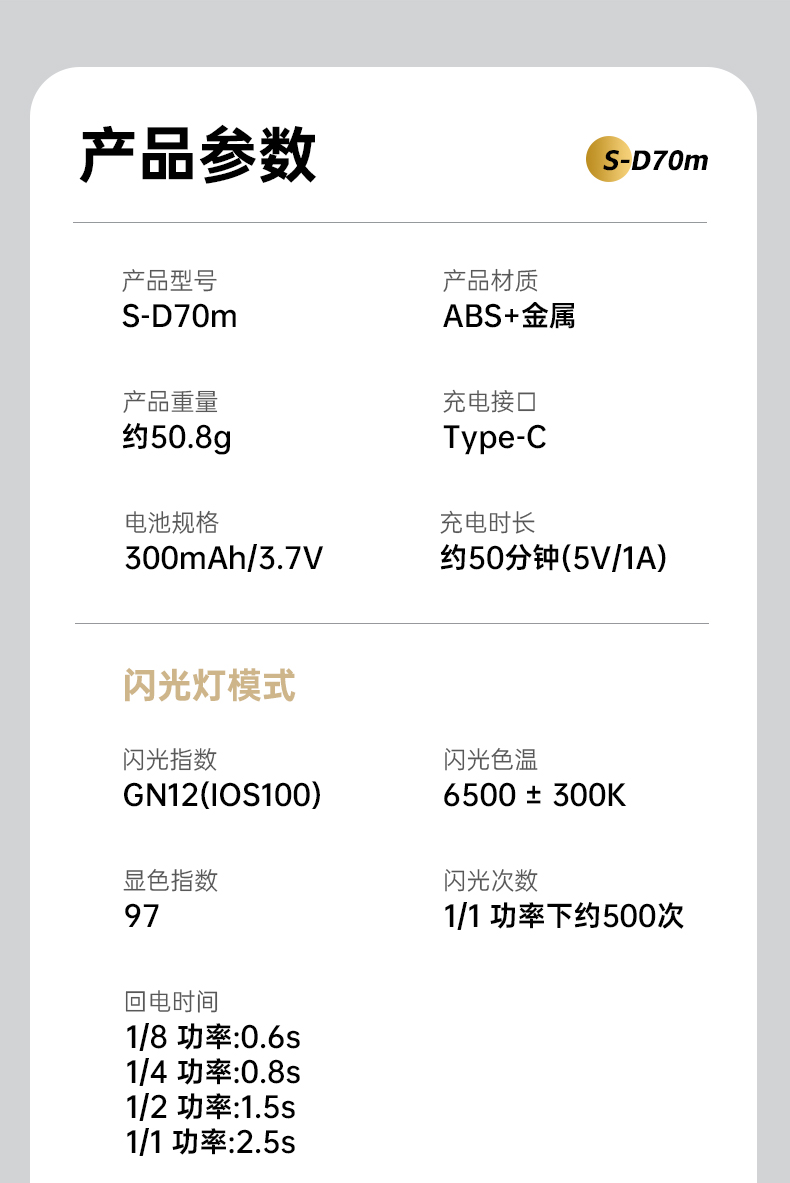Select the 97 color rendering value
The width and height of the screenshot is (790, 1183).
(142, 916)
